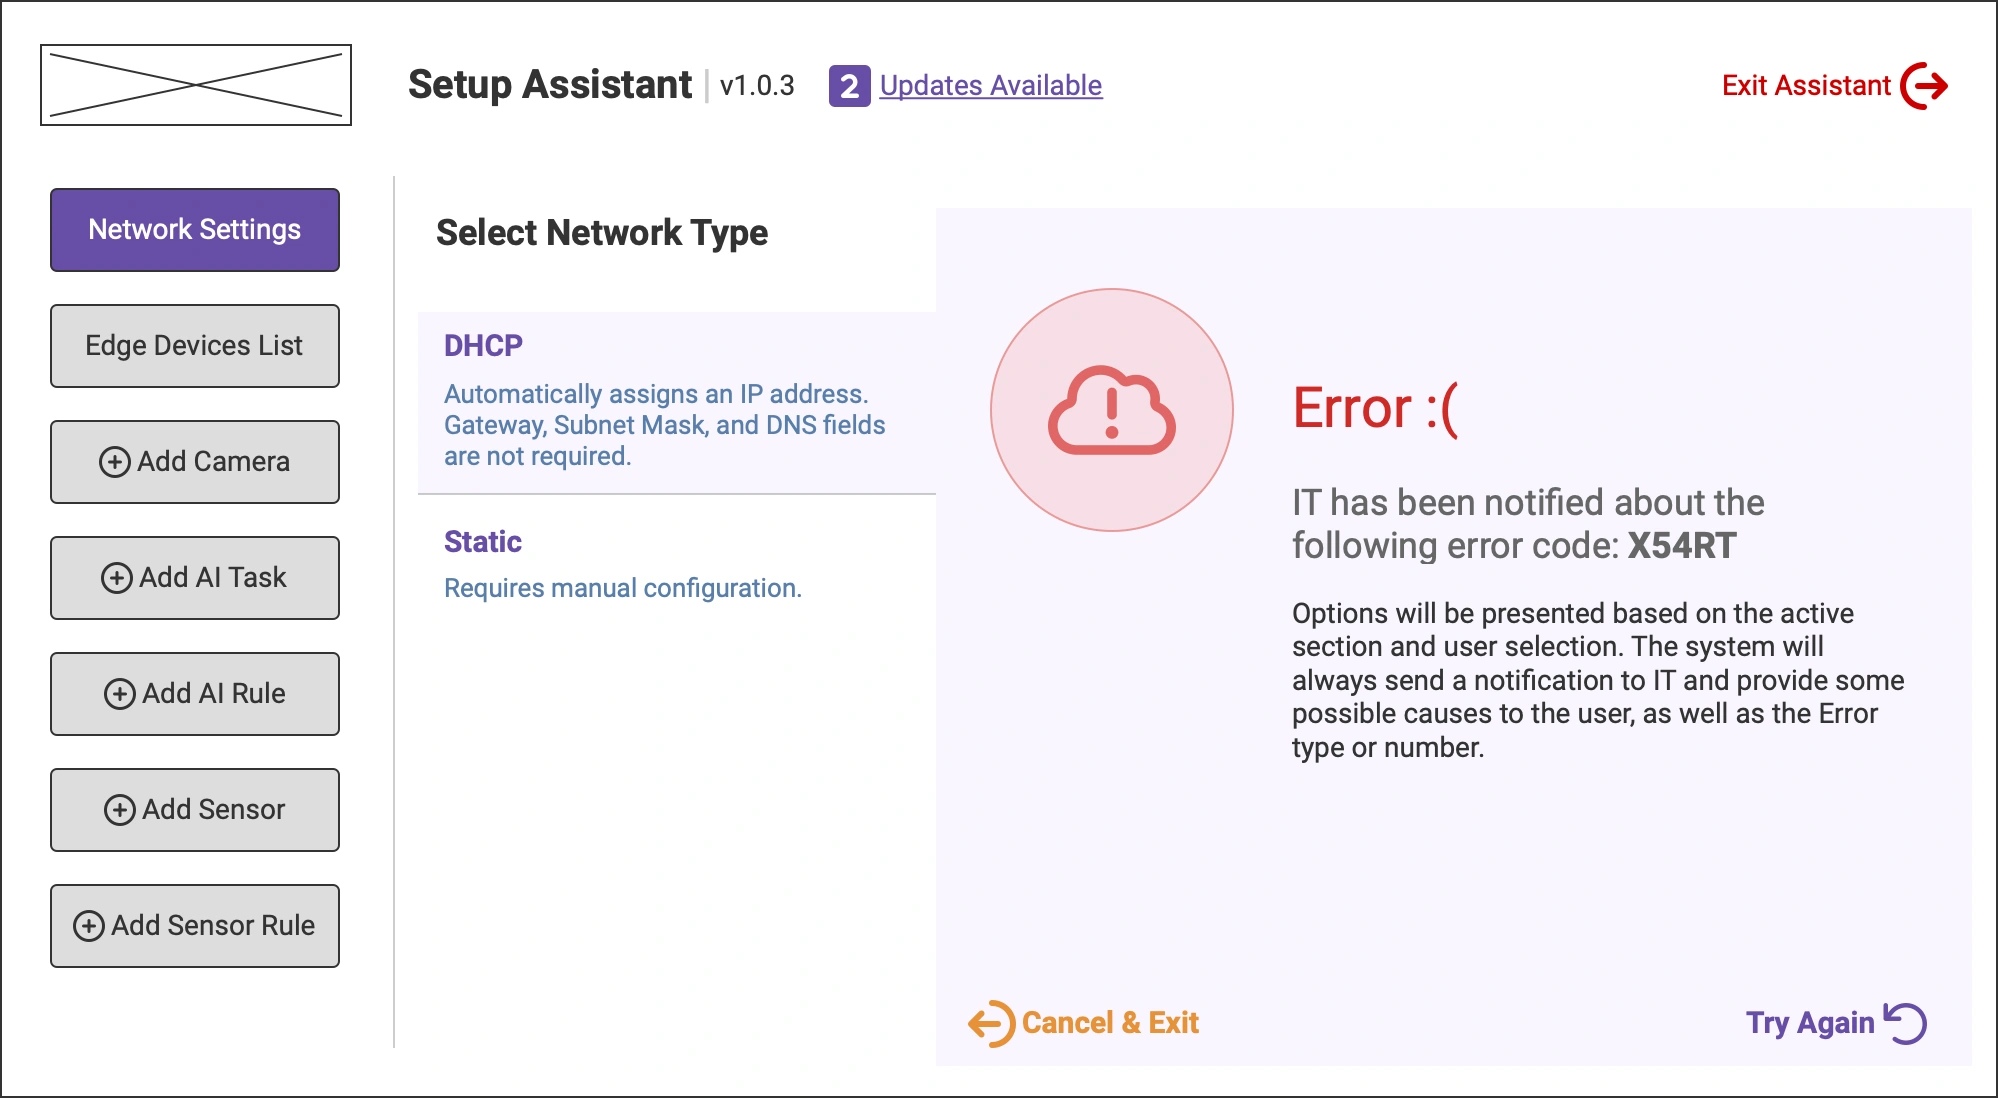
Task: Click the red cloud error icon
Action: [x=1110, y=410]
